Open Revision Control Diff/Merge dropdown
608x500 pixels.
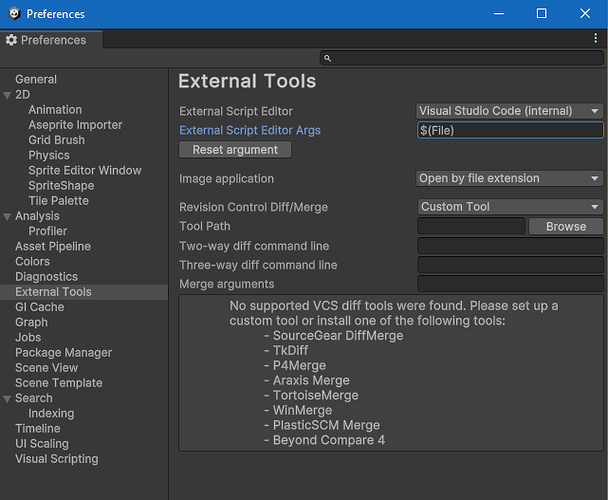point(509,207)
